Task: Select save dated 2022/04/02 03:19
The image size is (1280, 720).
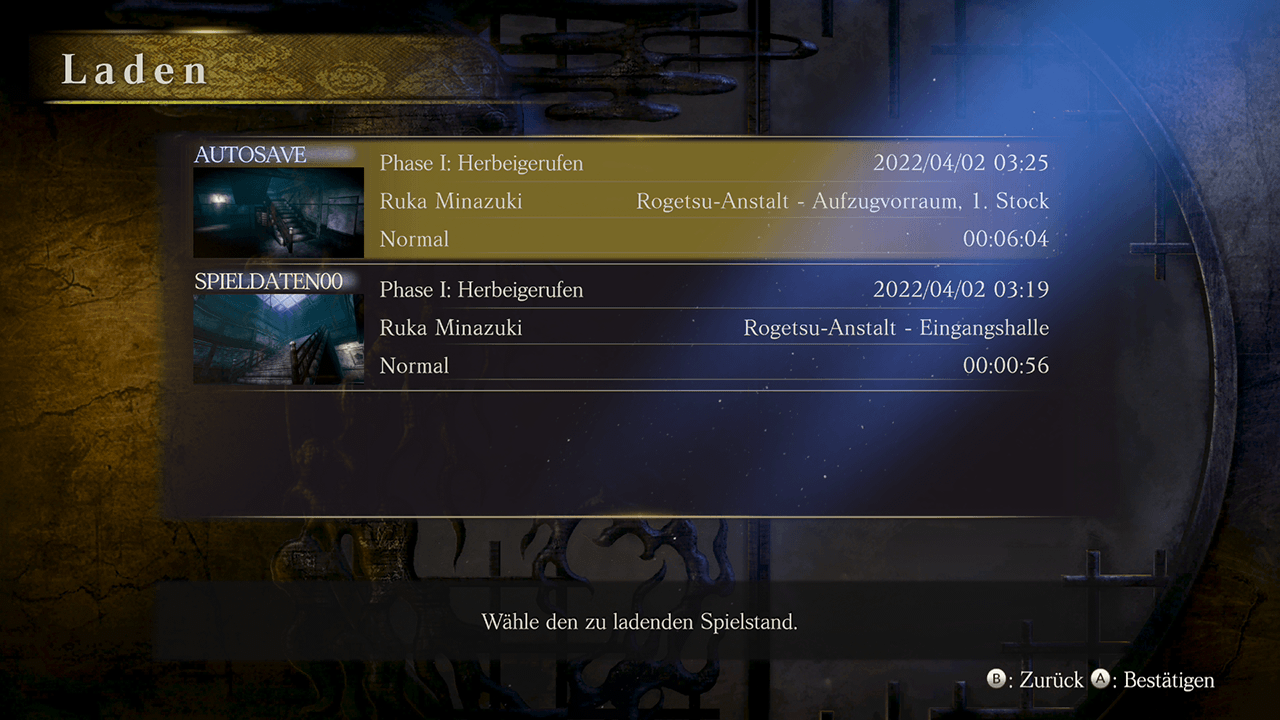Action: click(961, 290)
